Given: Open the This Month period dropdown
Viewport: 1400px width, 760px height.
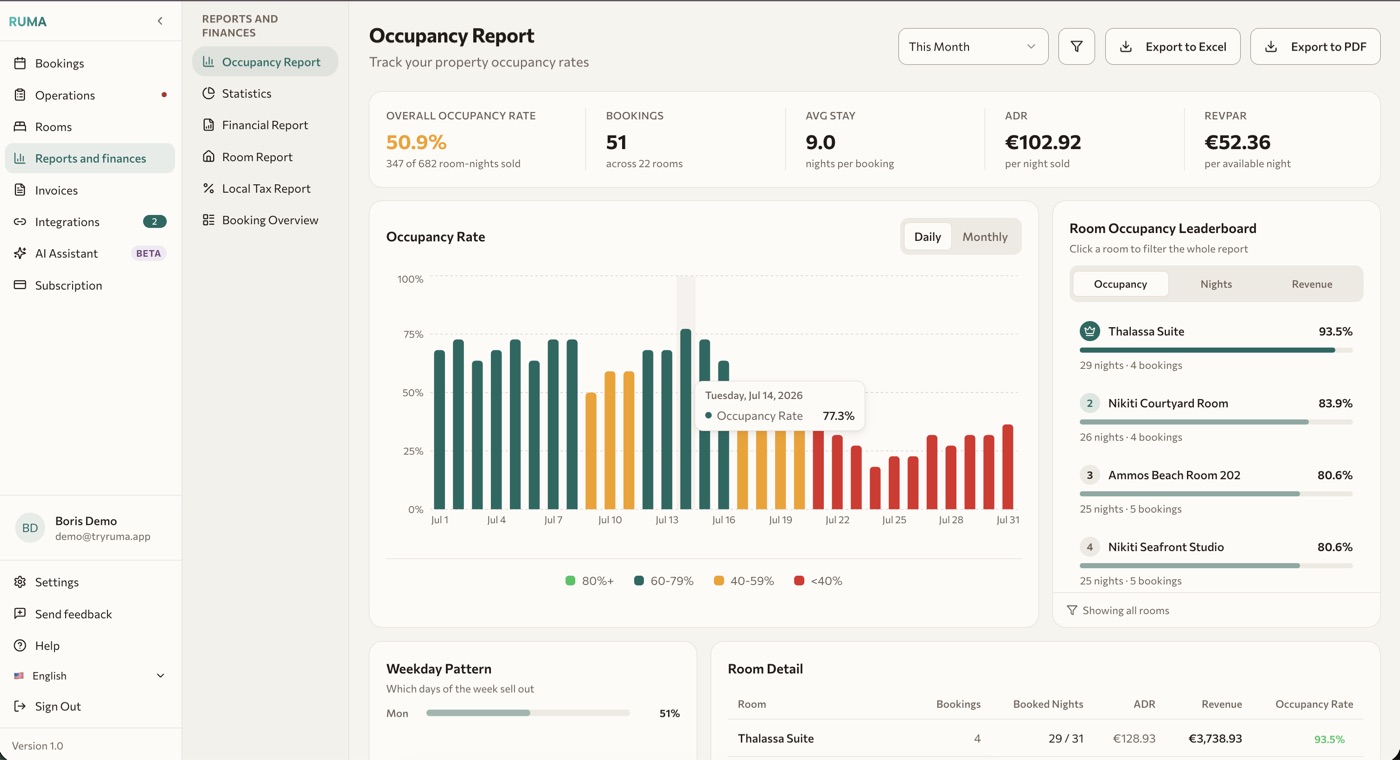Looking at the screenshot, I should click(x=973, y=47).
